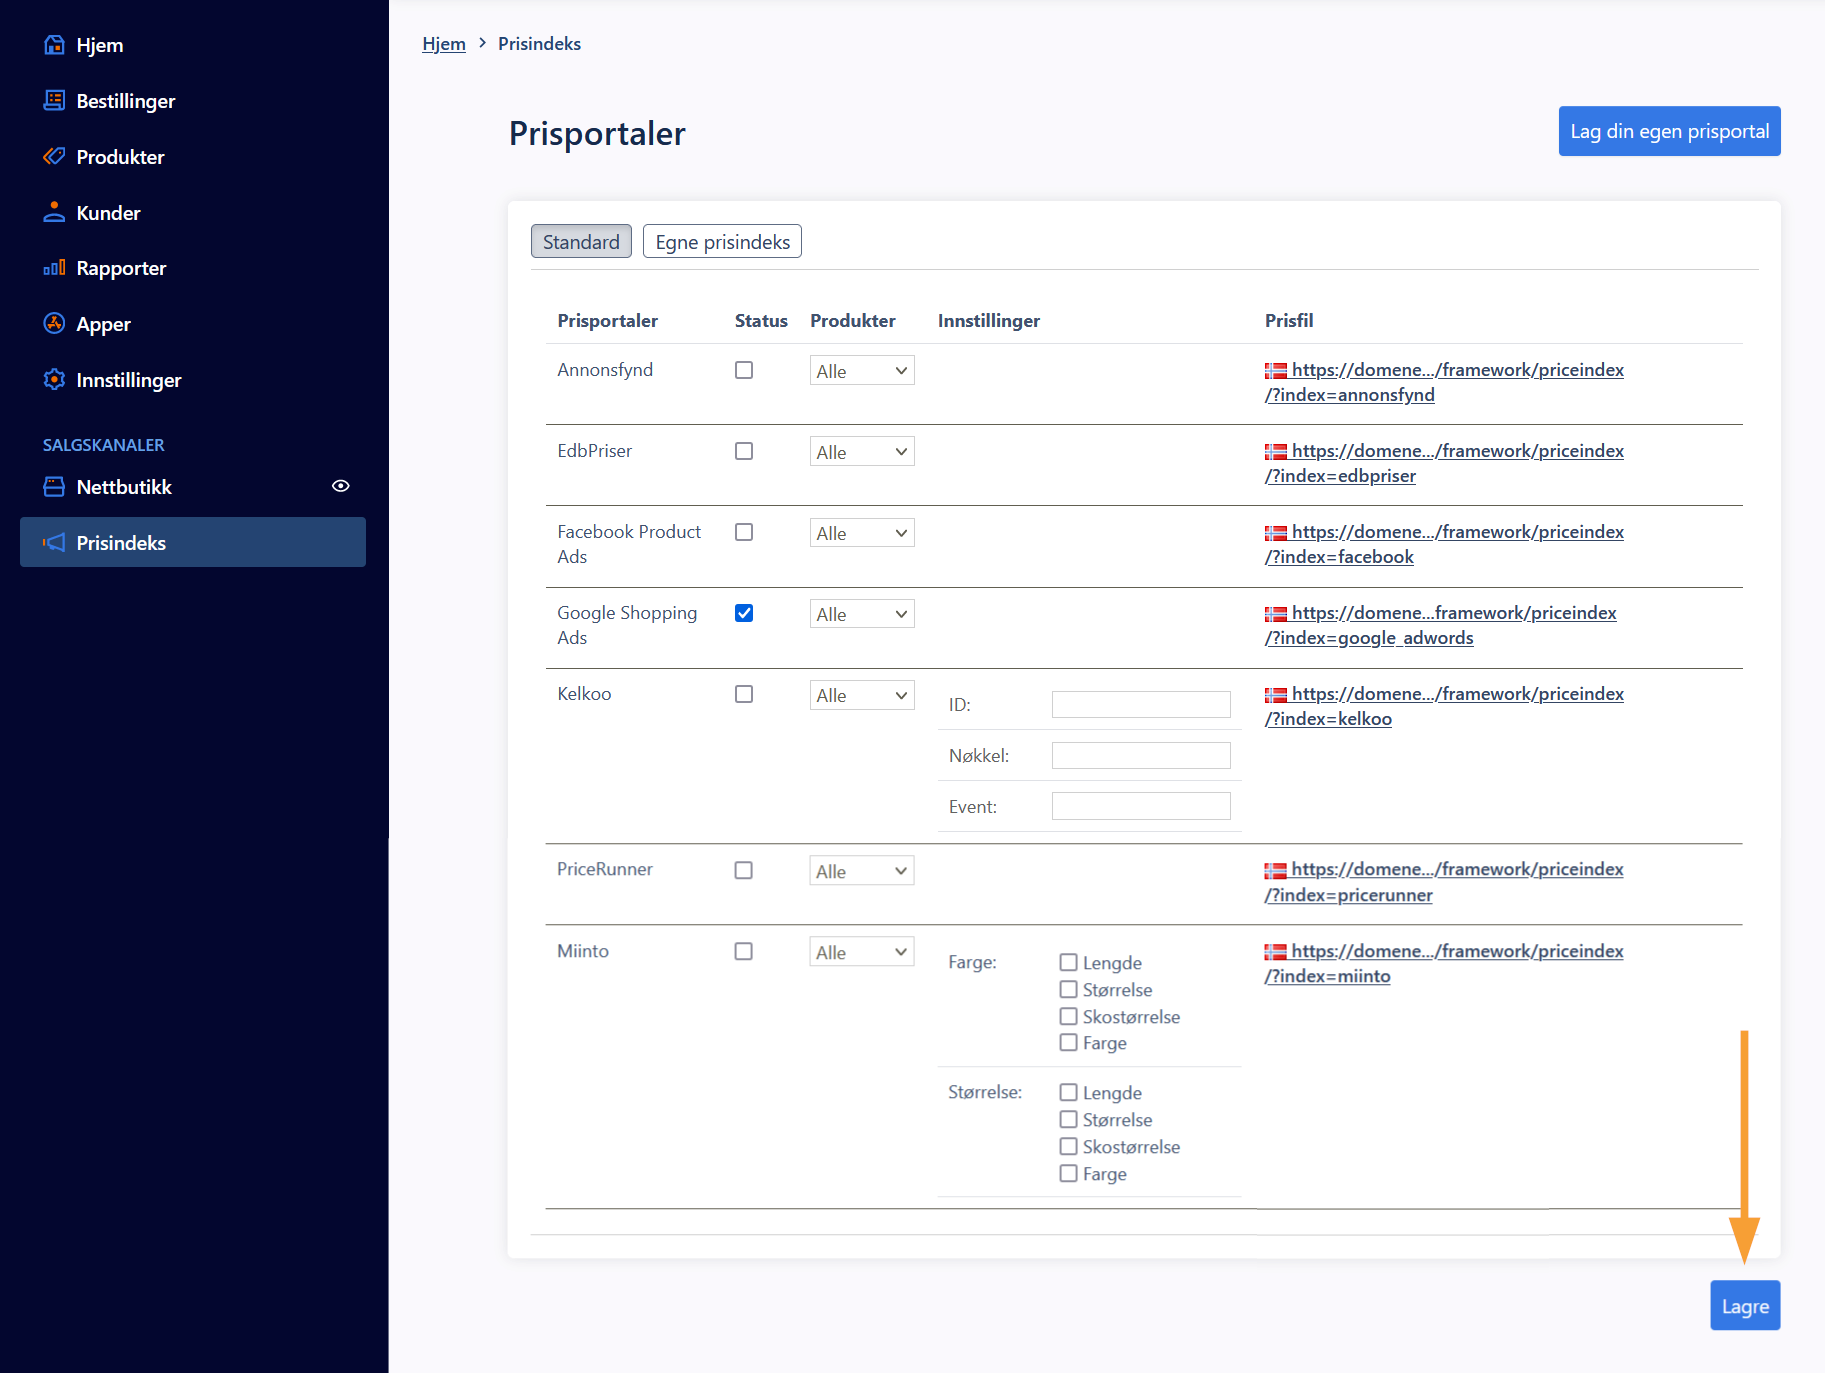Switch to Egne prisindeks tab
Image resolution: width=1825 pixels, height=1373 pixels.
click(x=722, y=242)
